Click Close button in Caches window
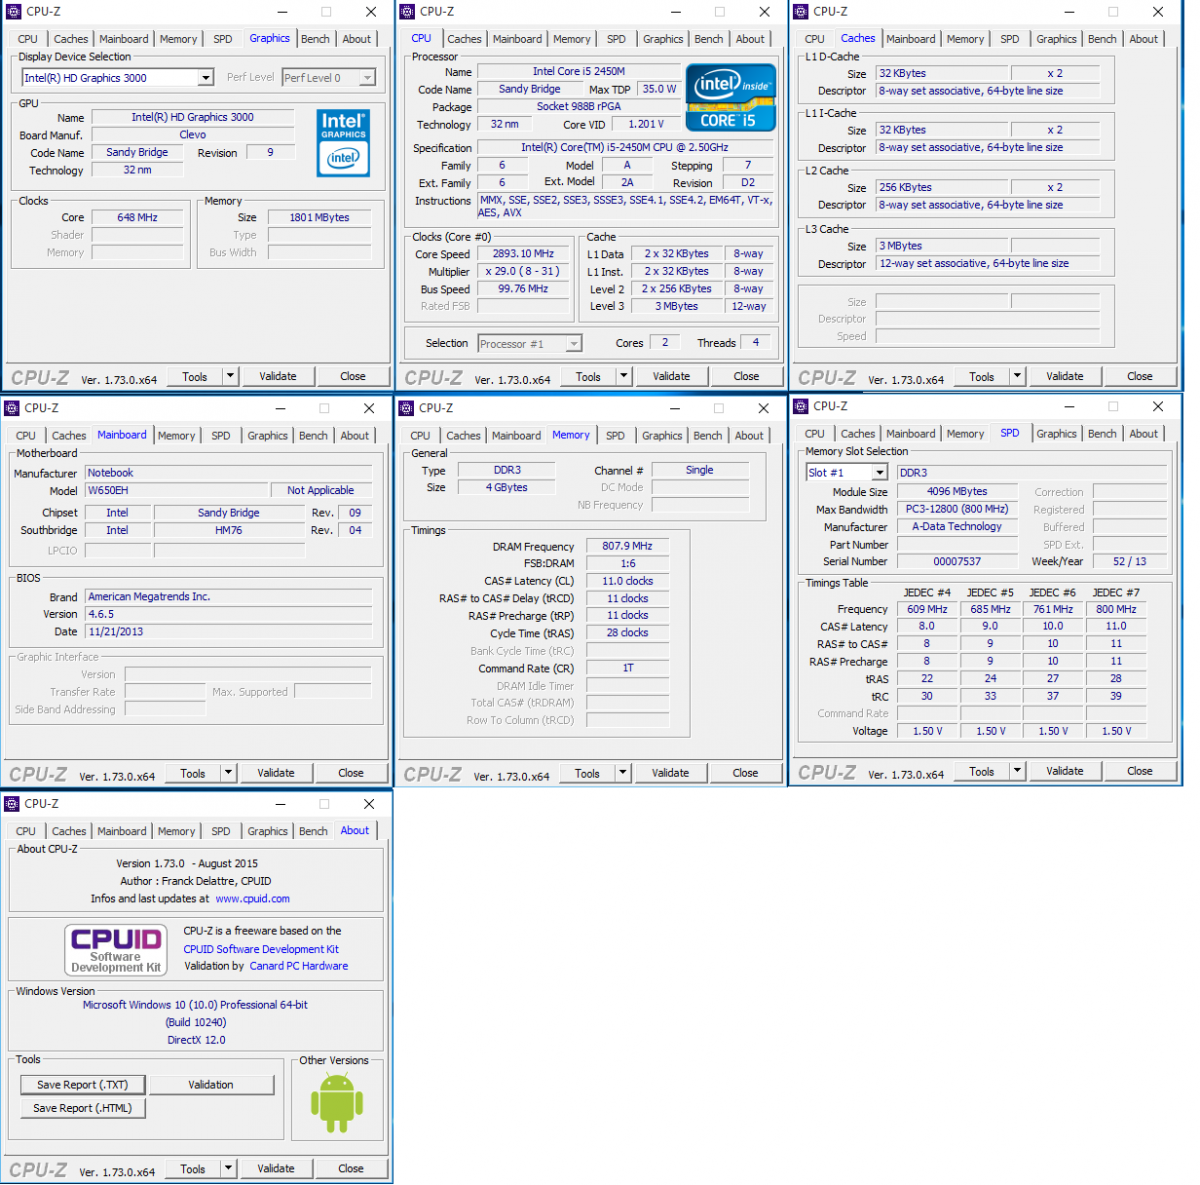The image size is (1200, 1185). (1140, 377)
